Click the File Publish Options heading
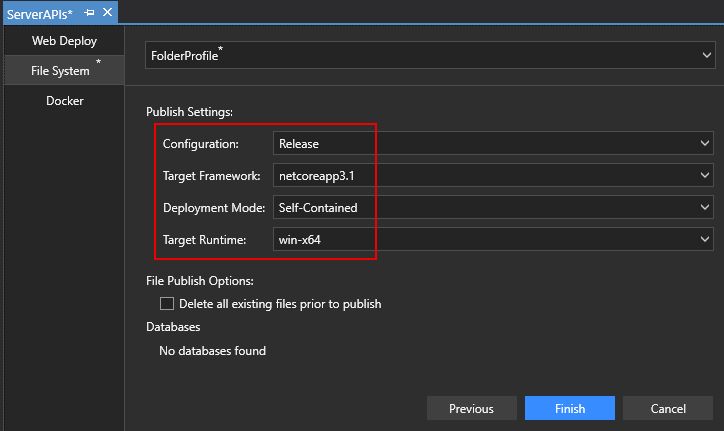This screenshot has width=724, height=431. 199,281
